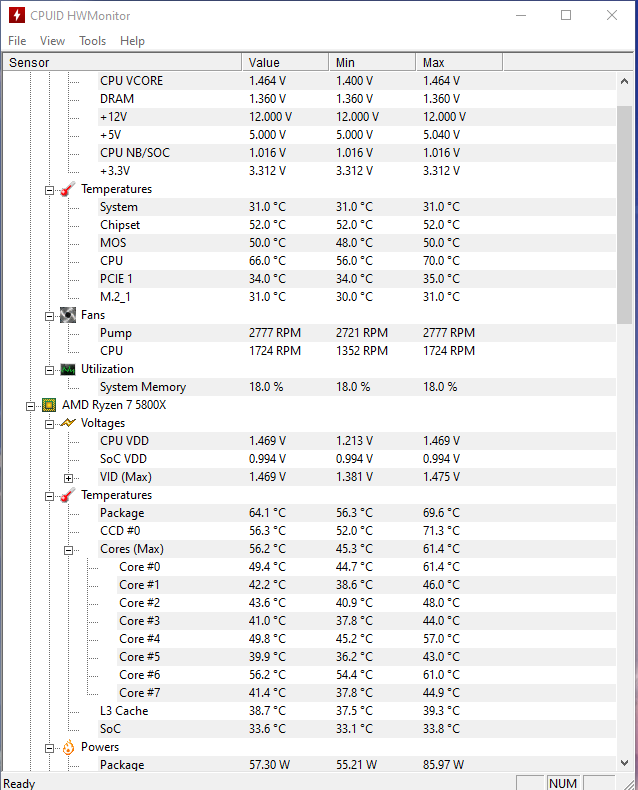The image size is (638, 790).
Task: Click the 2777 RPM Pump value
Action: [275, 333]
